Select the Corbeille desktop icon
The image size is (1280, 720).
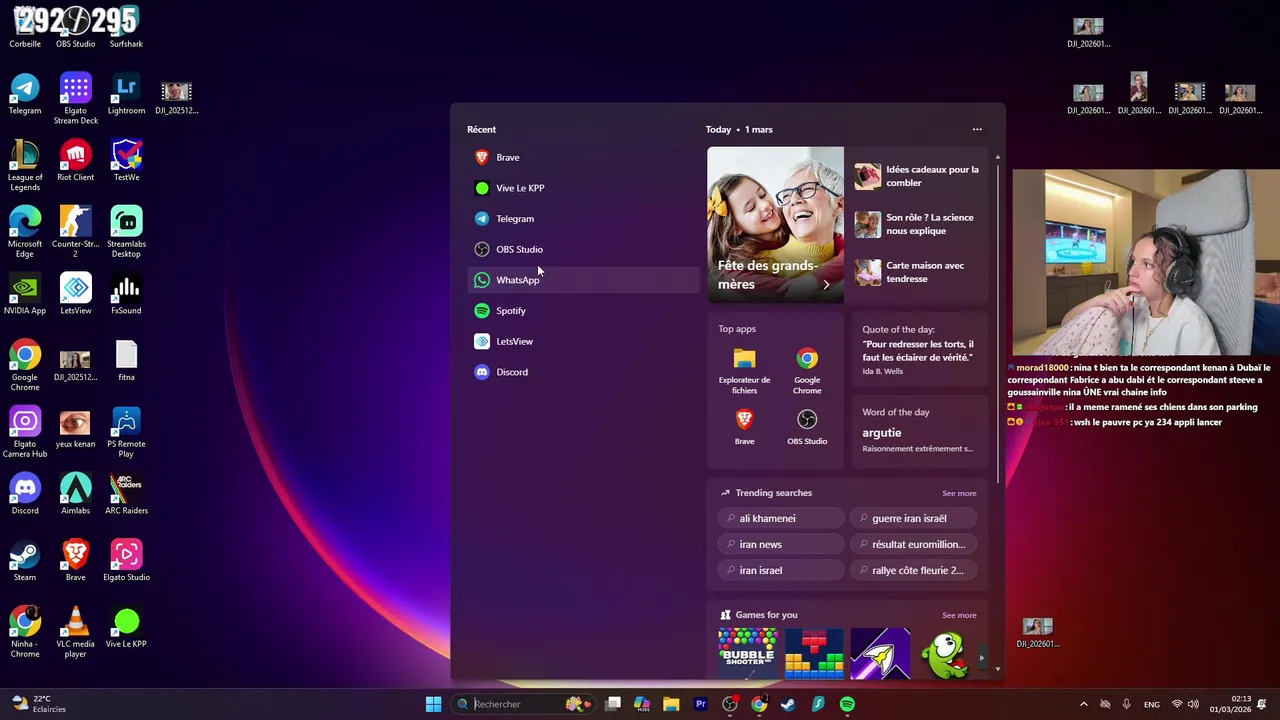pos(25,28)
